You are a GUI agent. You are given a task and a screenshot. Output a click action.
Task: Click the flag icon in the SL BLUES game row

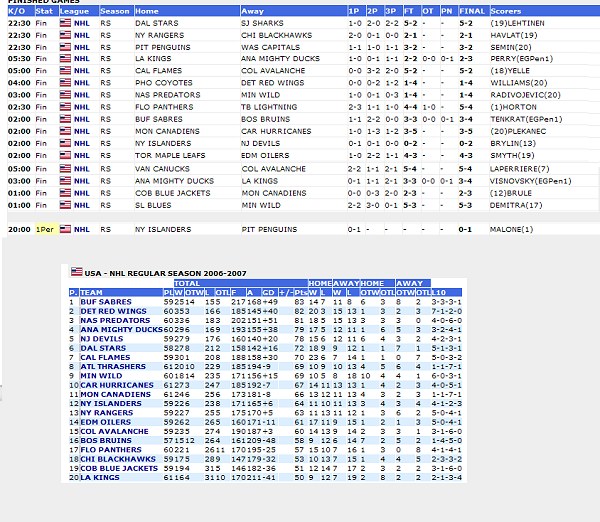(x=66, y=204)
